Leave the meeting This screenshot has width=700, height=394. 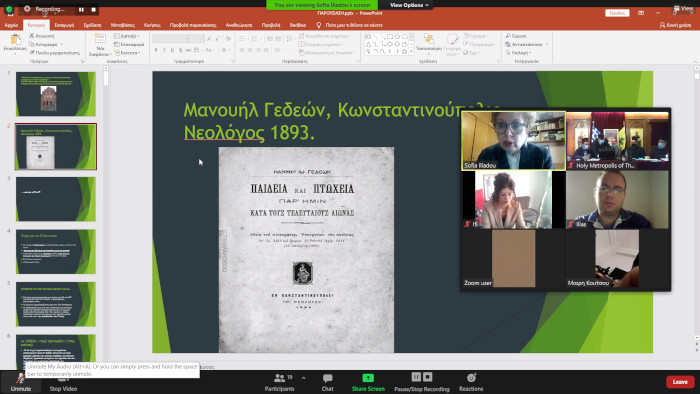coord(680,382)
